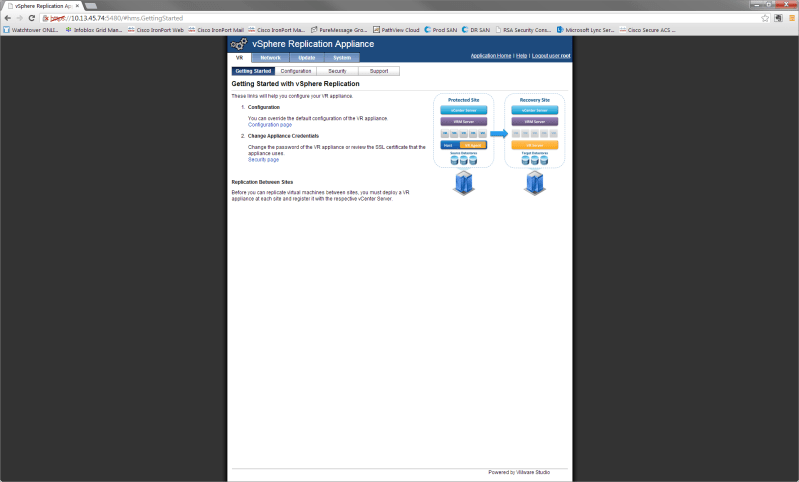Go to the Security sub-tab
This screenshot has height=482, width=799.
pos(338,71)
